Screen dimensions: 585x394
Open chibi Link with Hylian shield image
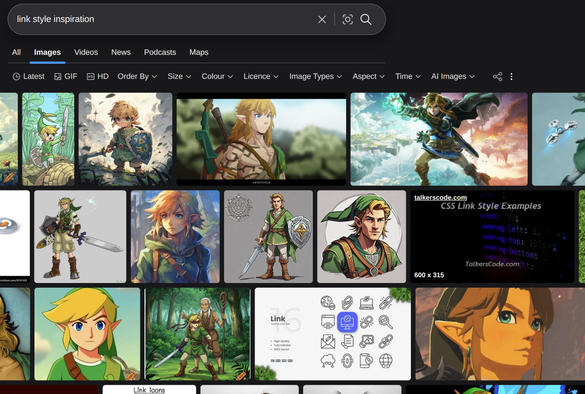click(125, 139)
